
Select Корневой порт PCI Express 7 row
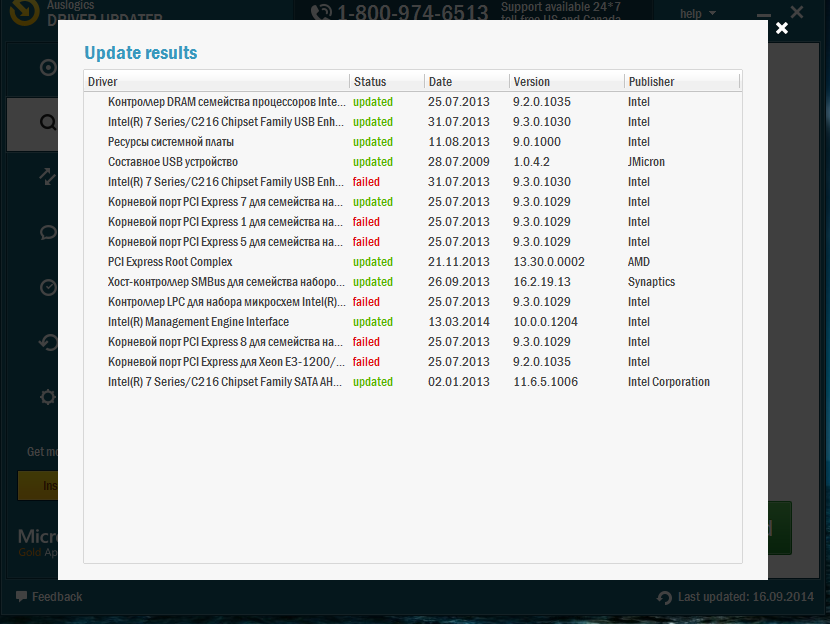(413, 202)
